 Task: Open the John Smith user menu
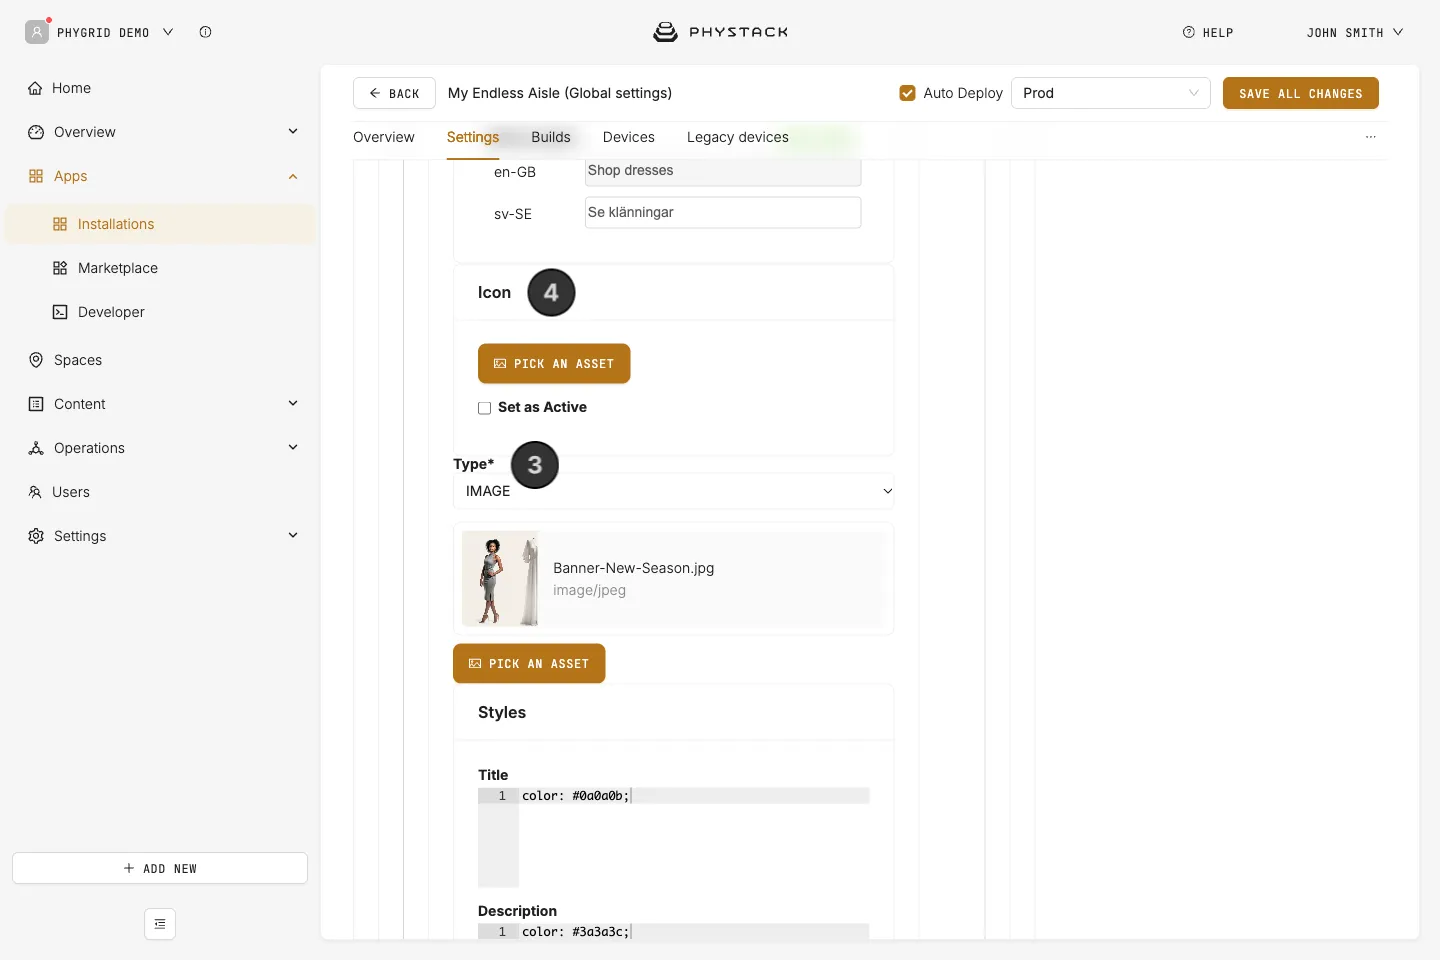(1355, 32)
